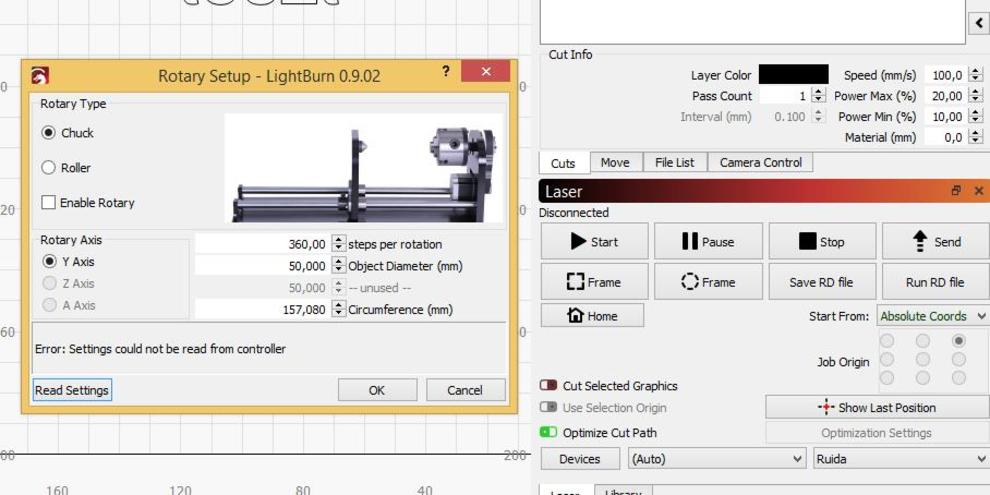The image size is (990, 495).
Task: Select center Job Origin point
Action: (x=922, y=359)
